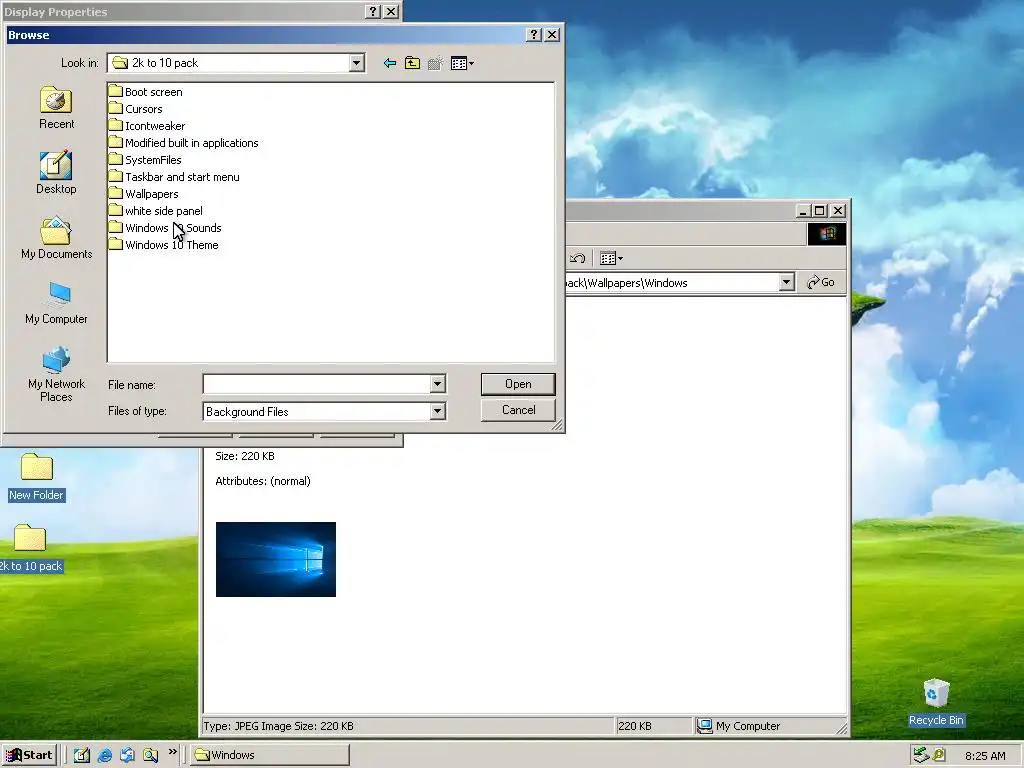This screenshot has width=1024, height=768.
Task: Select Taskbar and start menu folder
Action: click(x=174, y=177)
